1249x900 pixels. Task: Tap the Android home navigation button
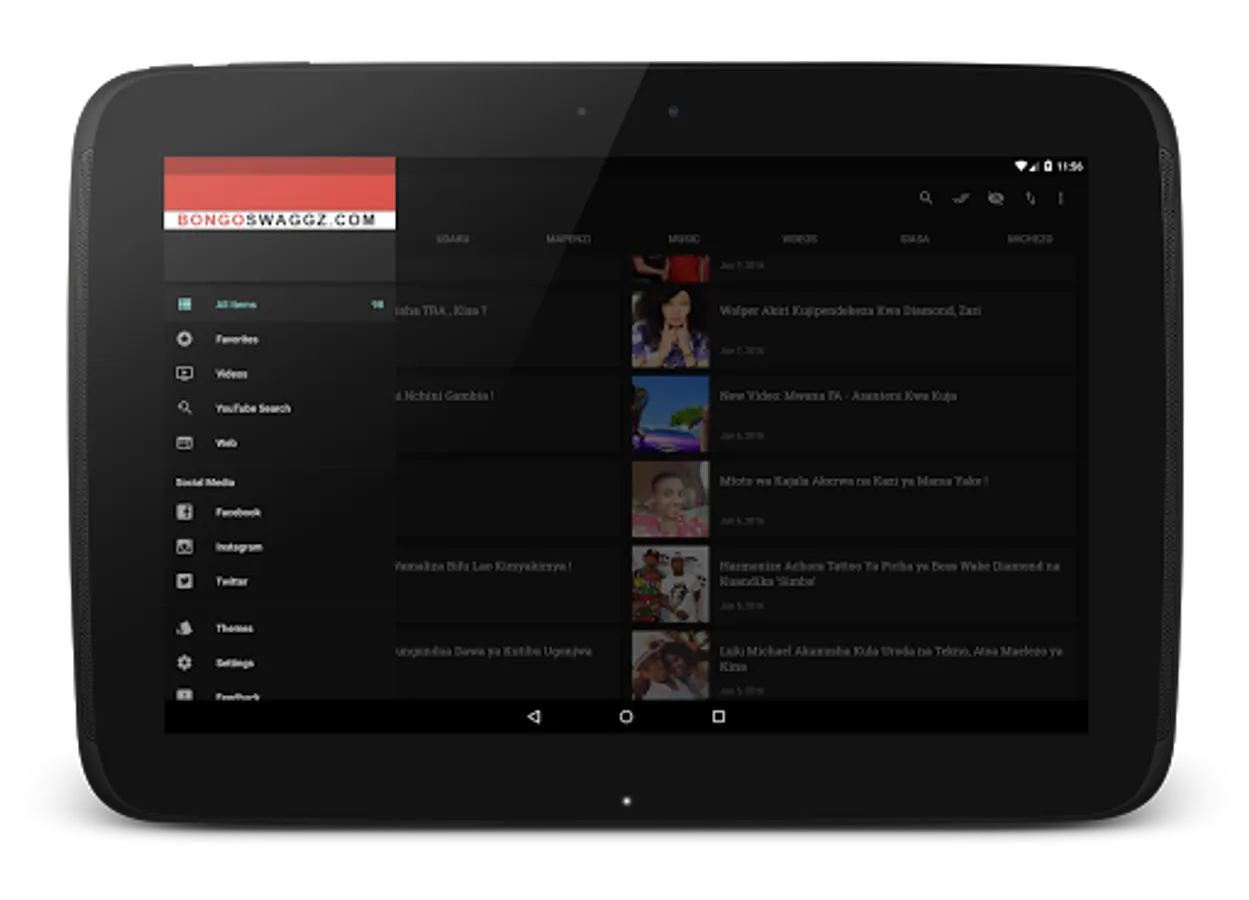(x=626, y=717)
